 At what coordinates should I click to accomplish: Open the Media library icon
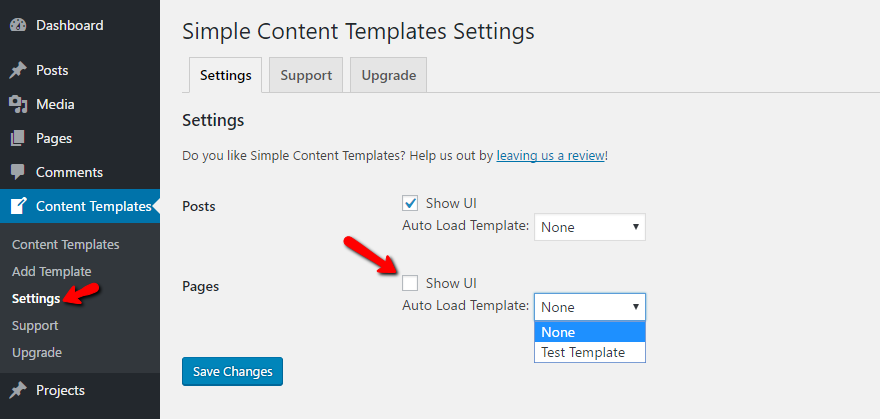pyautogui.click(x=18, y=104)
